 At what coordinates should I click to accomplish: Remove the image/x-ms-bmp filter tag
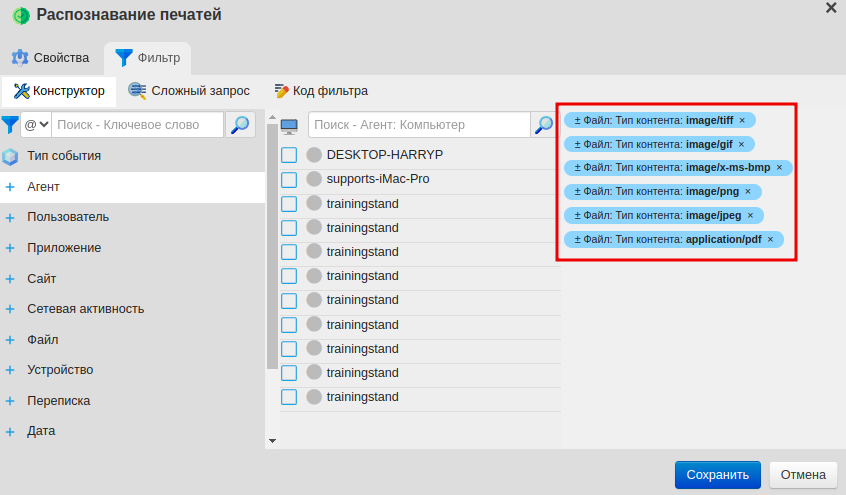[779, 168]
